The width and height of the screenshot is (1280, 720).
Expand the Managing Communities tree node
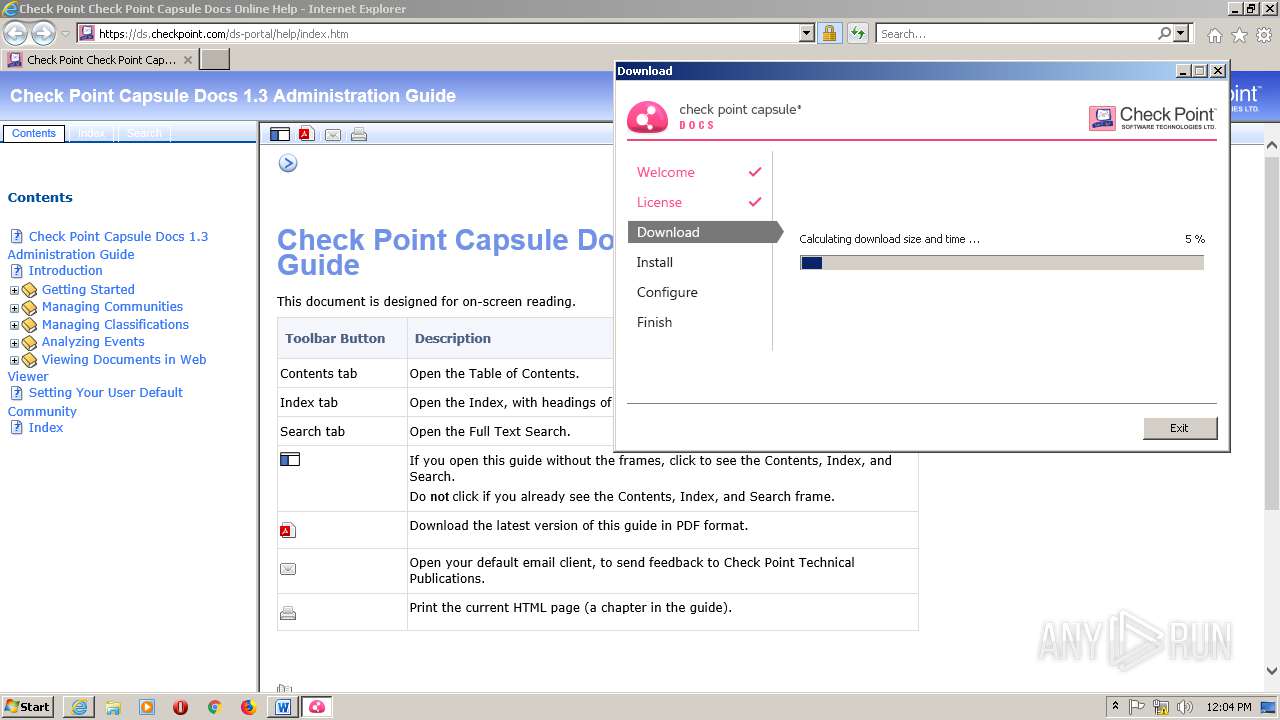14,308
